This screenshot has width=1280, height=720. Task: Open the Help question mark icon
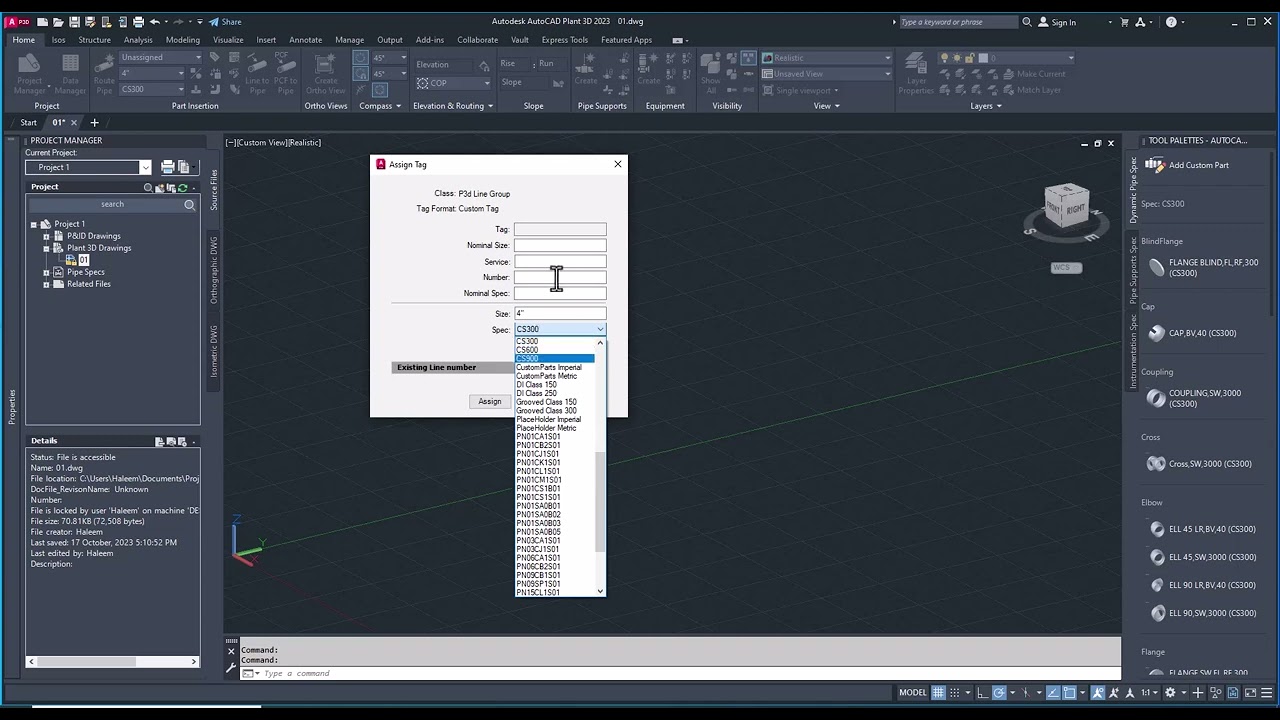1171,22
